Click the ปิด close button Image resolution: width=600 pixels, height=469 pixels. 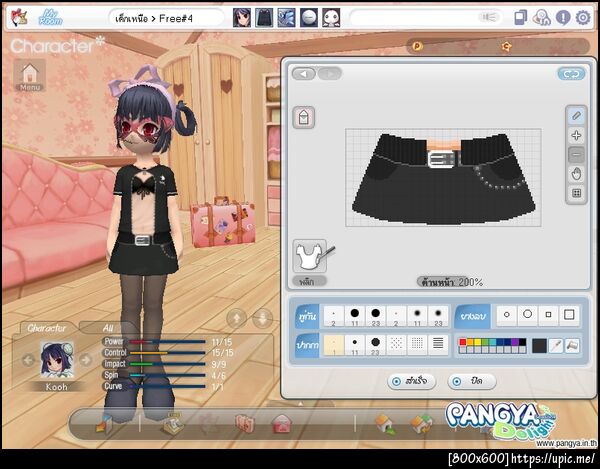click(472, 381)
